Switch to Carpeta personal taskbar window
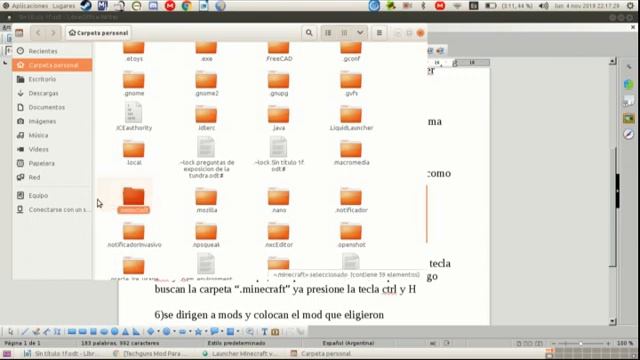 pyautogui.click(x=321, y=353)
